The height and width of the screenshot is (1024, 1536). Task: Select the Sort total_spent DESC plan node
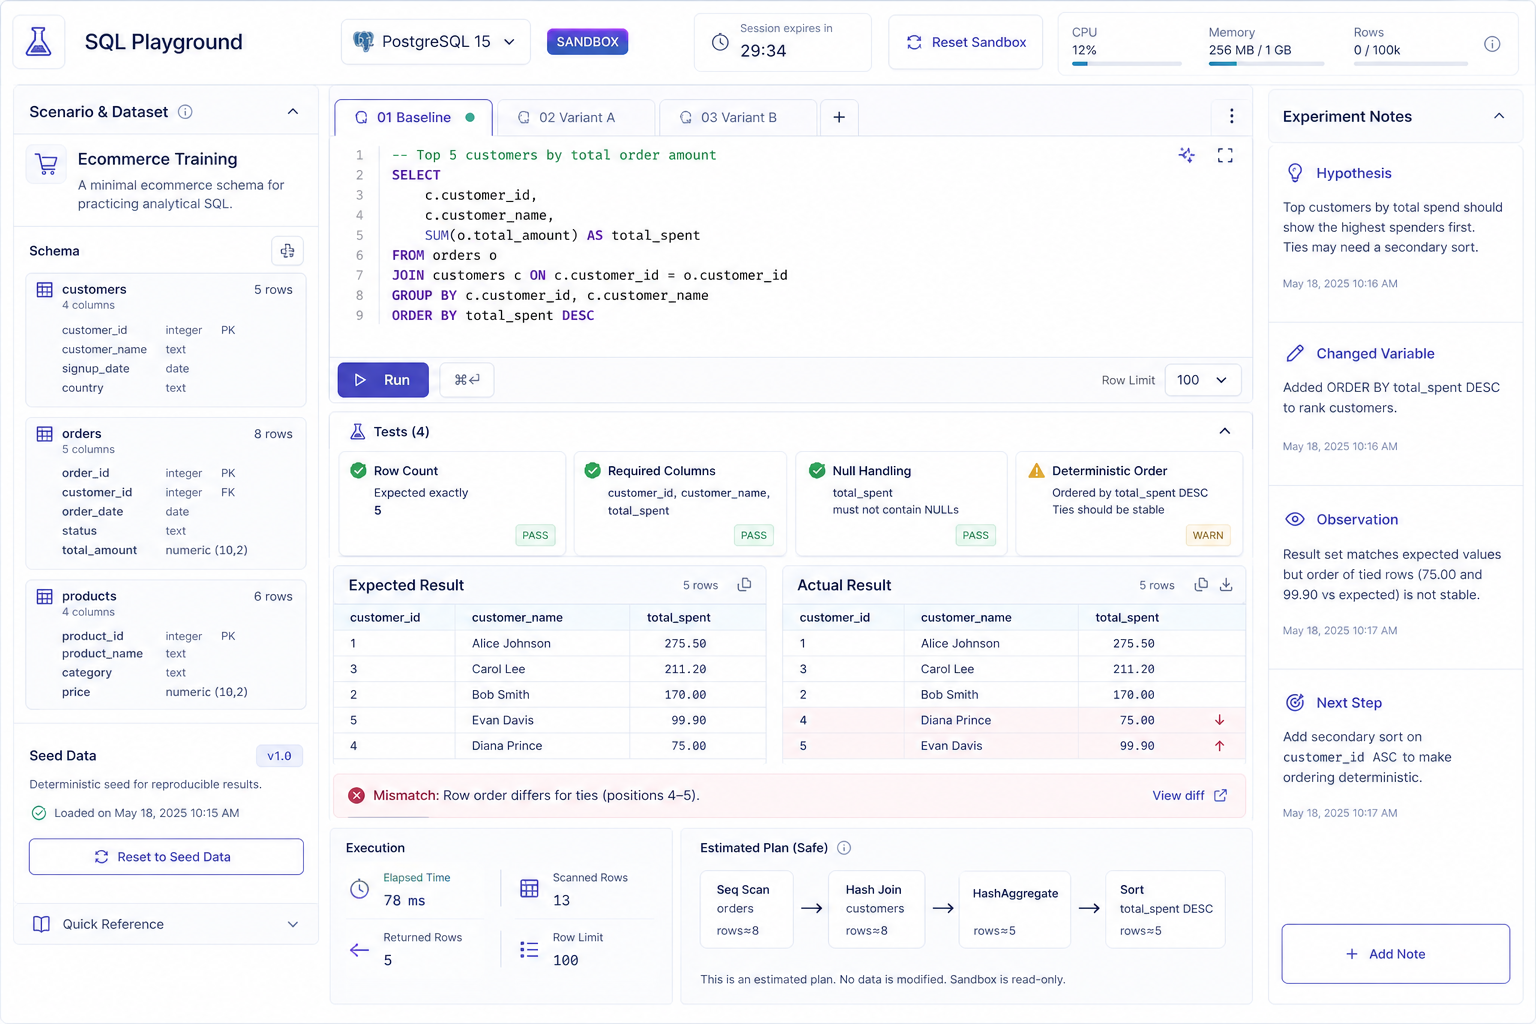point(1166,909)
